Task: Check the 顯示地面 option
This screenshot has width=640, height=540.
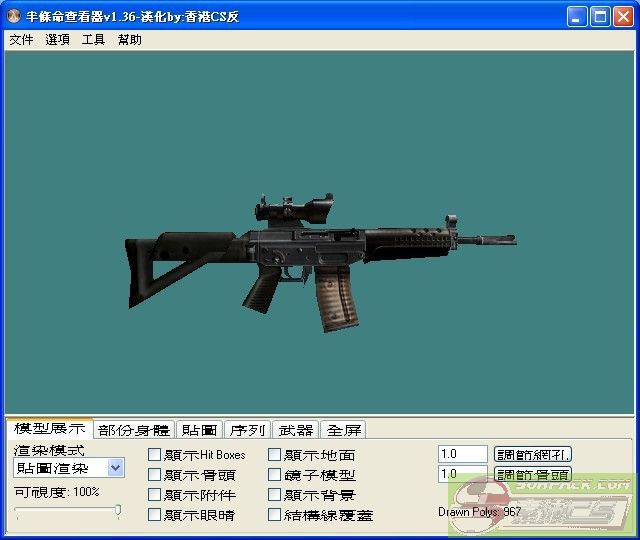Action: 275,455
